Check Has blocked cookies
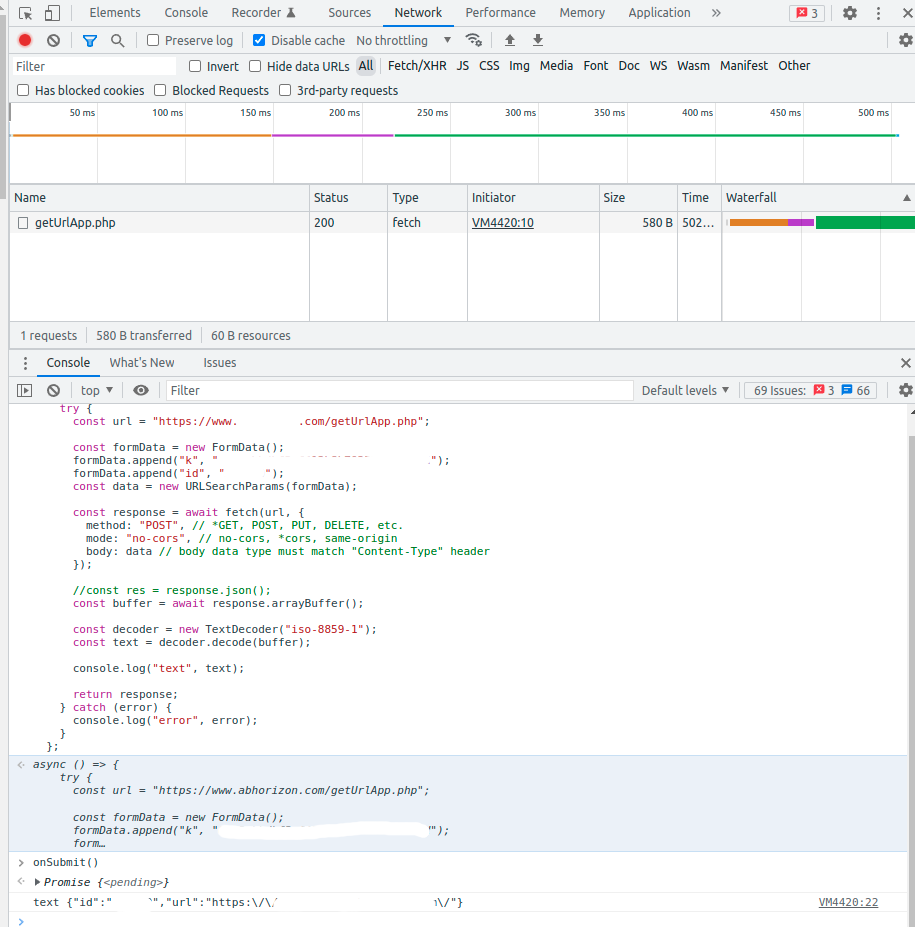This screenshot has width=915, height=927. (x=23, y=90)
